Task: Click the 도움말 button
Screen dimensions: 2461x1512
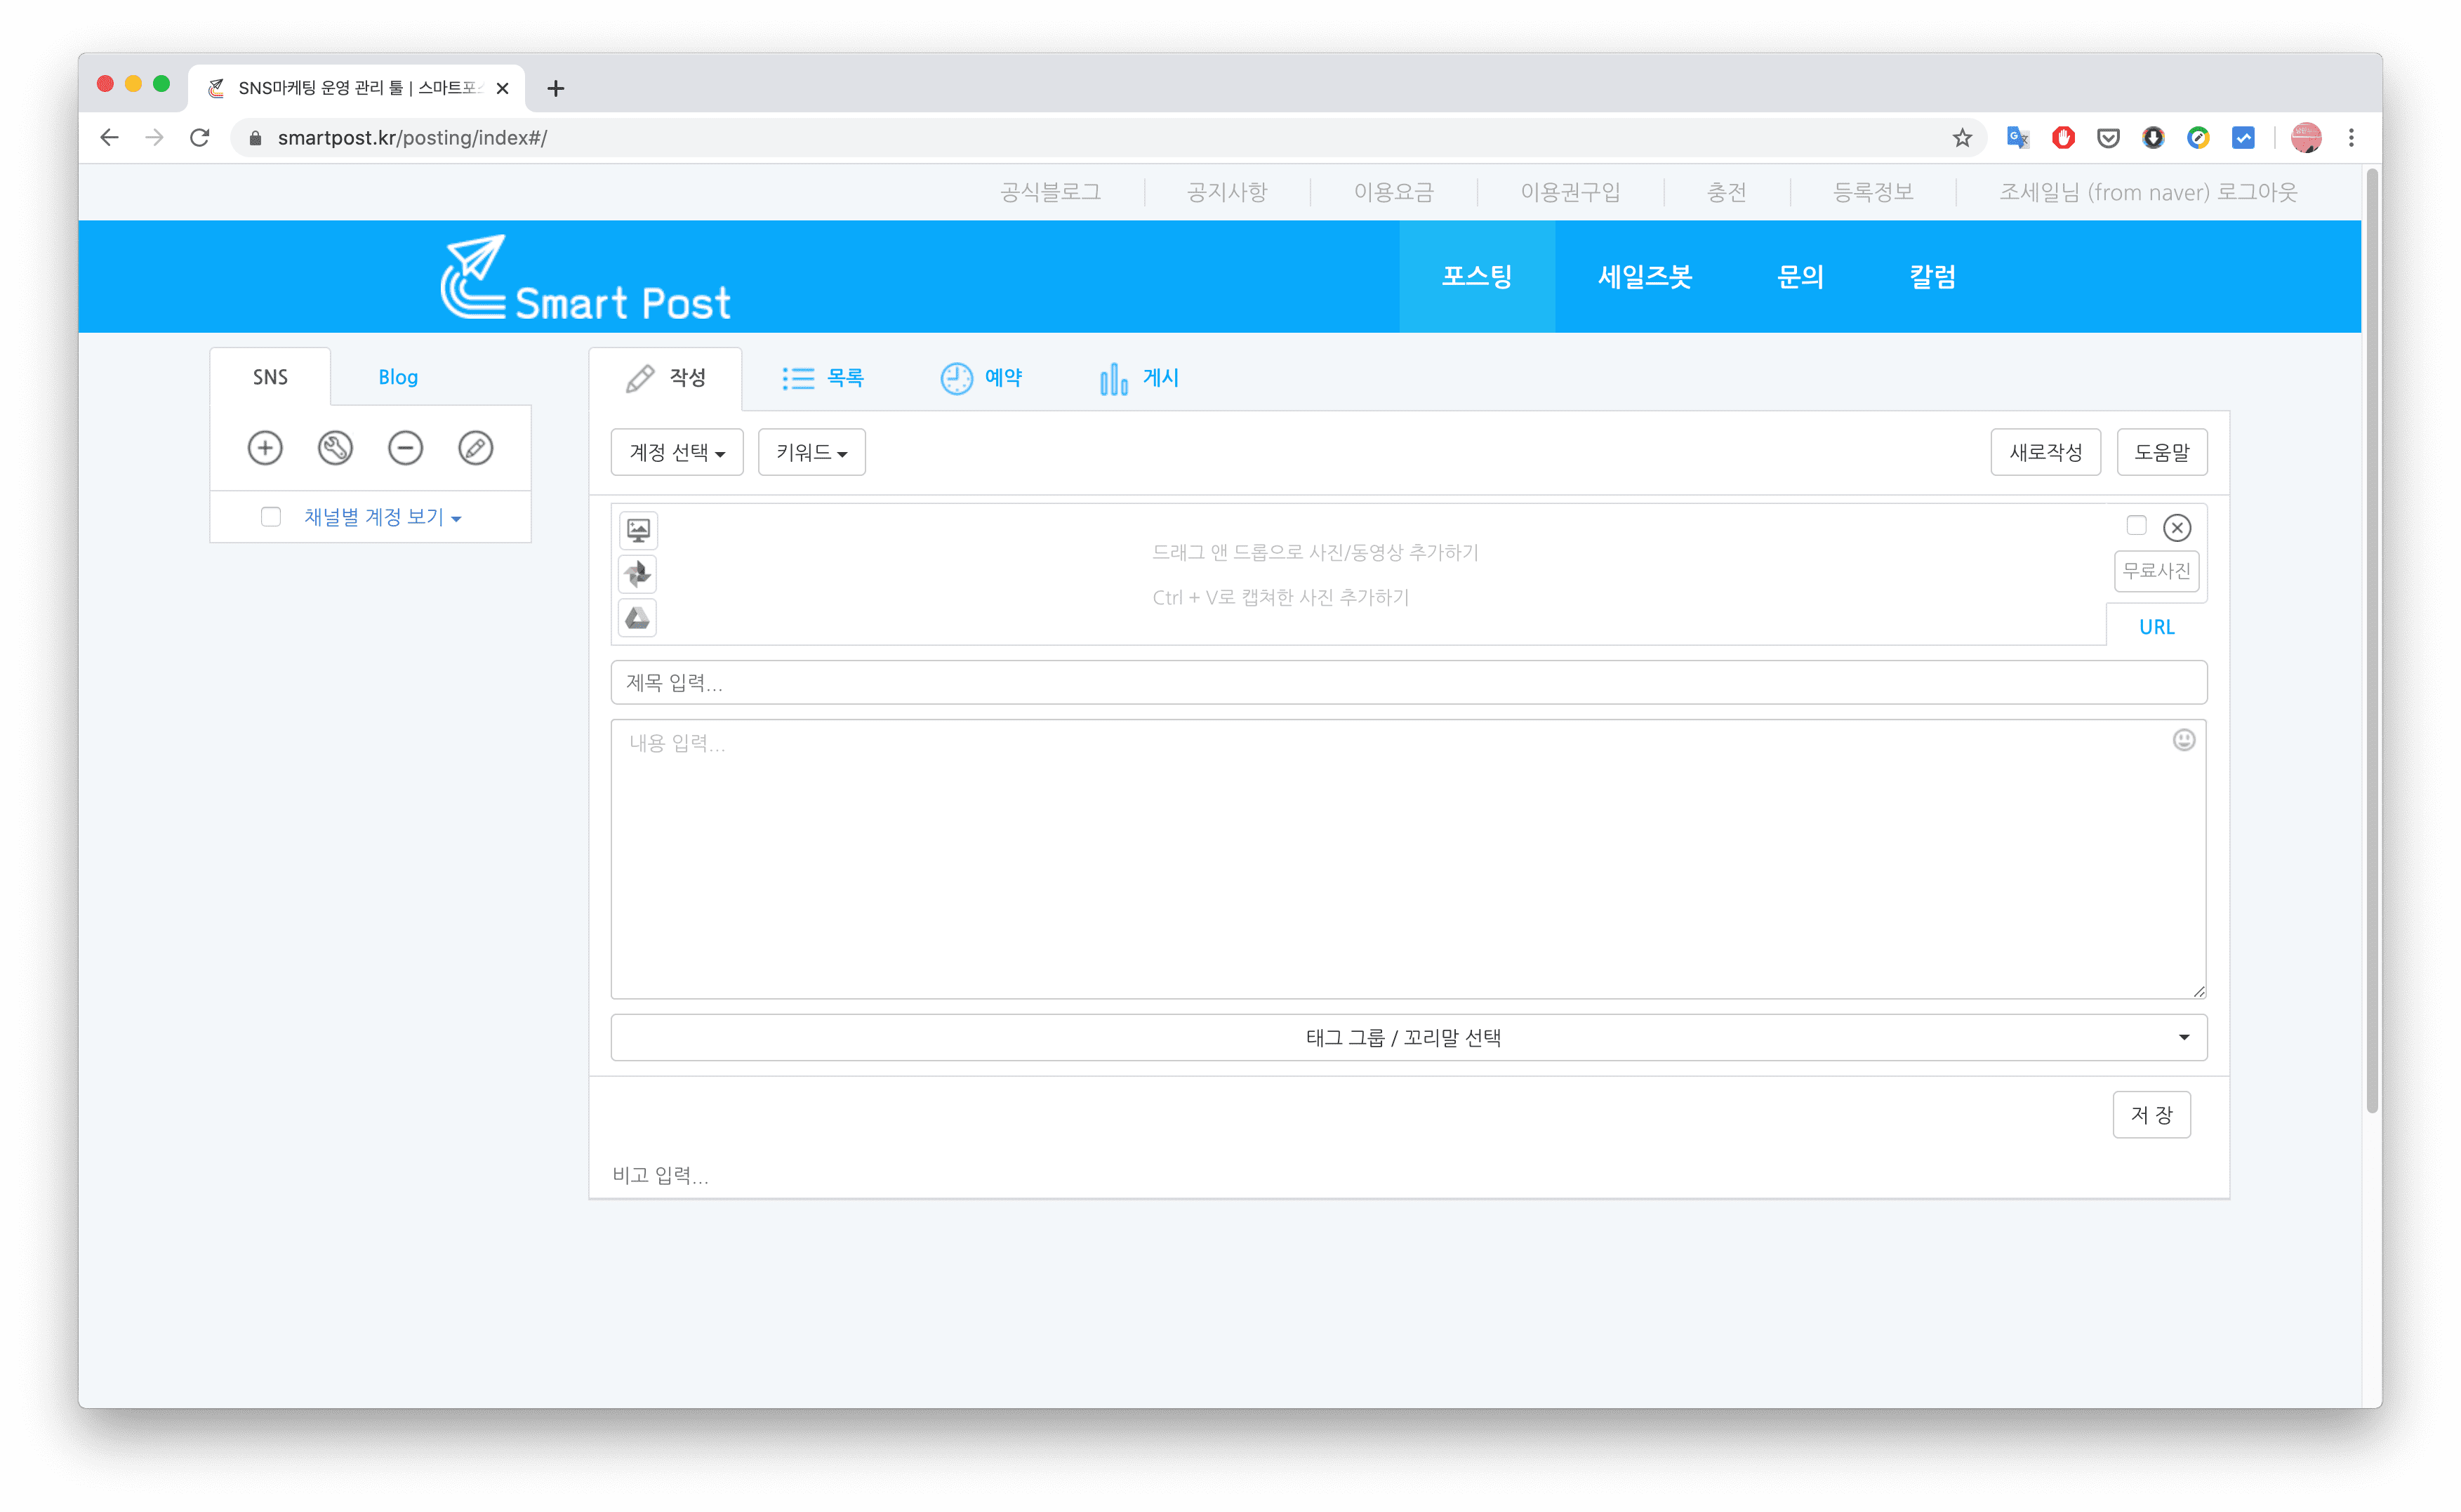Action: tap(2161, 452)
